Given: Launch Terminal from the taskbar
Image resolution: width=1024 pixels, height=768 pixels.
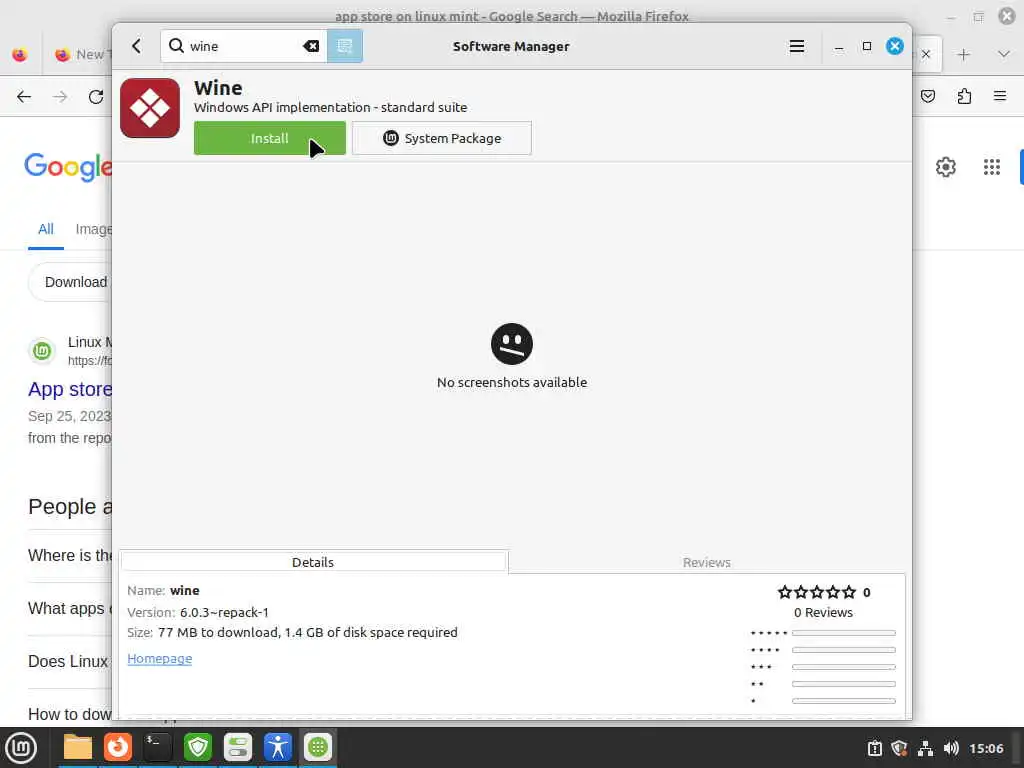Looking at the screenshot, I should [158, 747].
